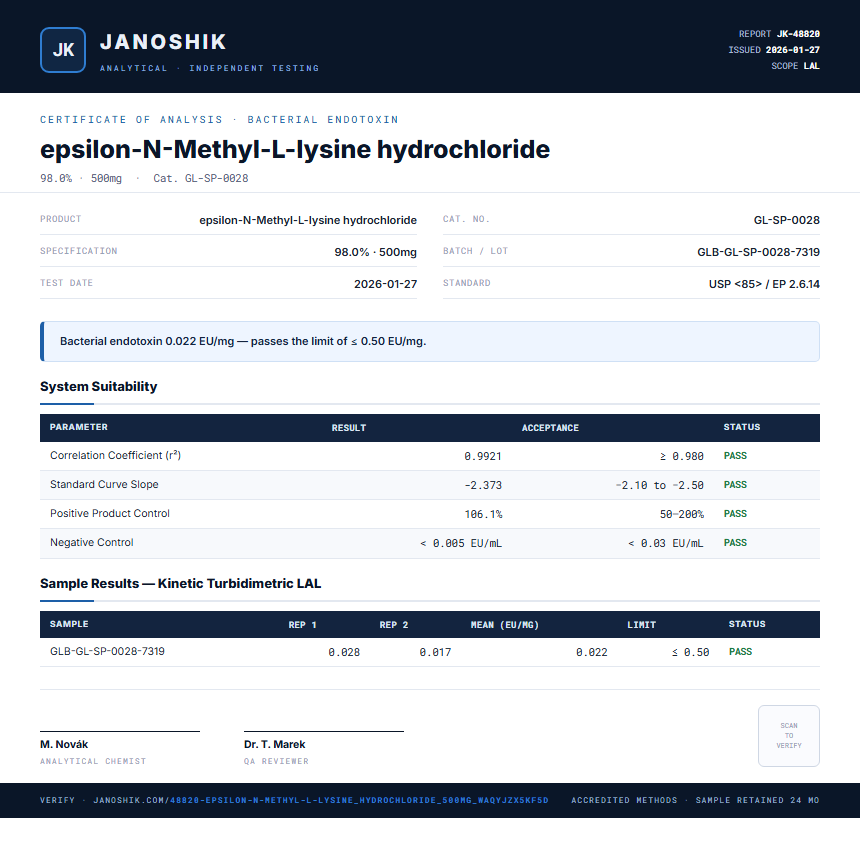Viewport: 860px width, 846px height.
Task: Click Negative Control result < 0.005 EU/mL
Action: (461, 544)
